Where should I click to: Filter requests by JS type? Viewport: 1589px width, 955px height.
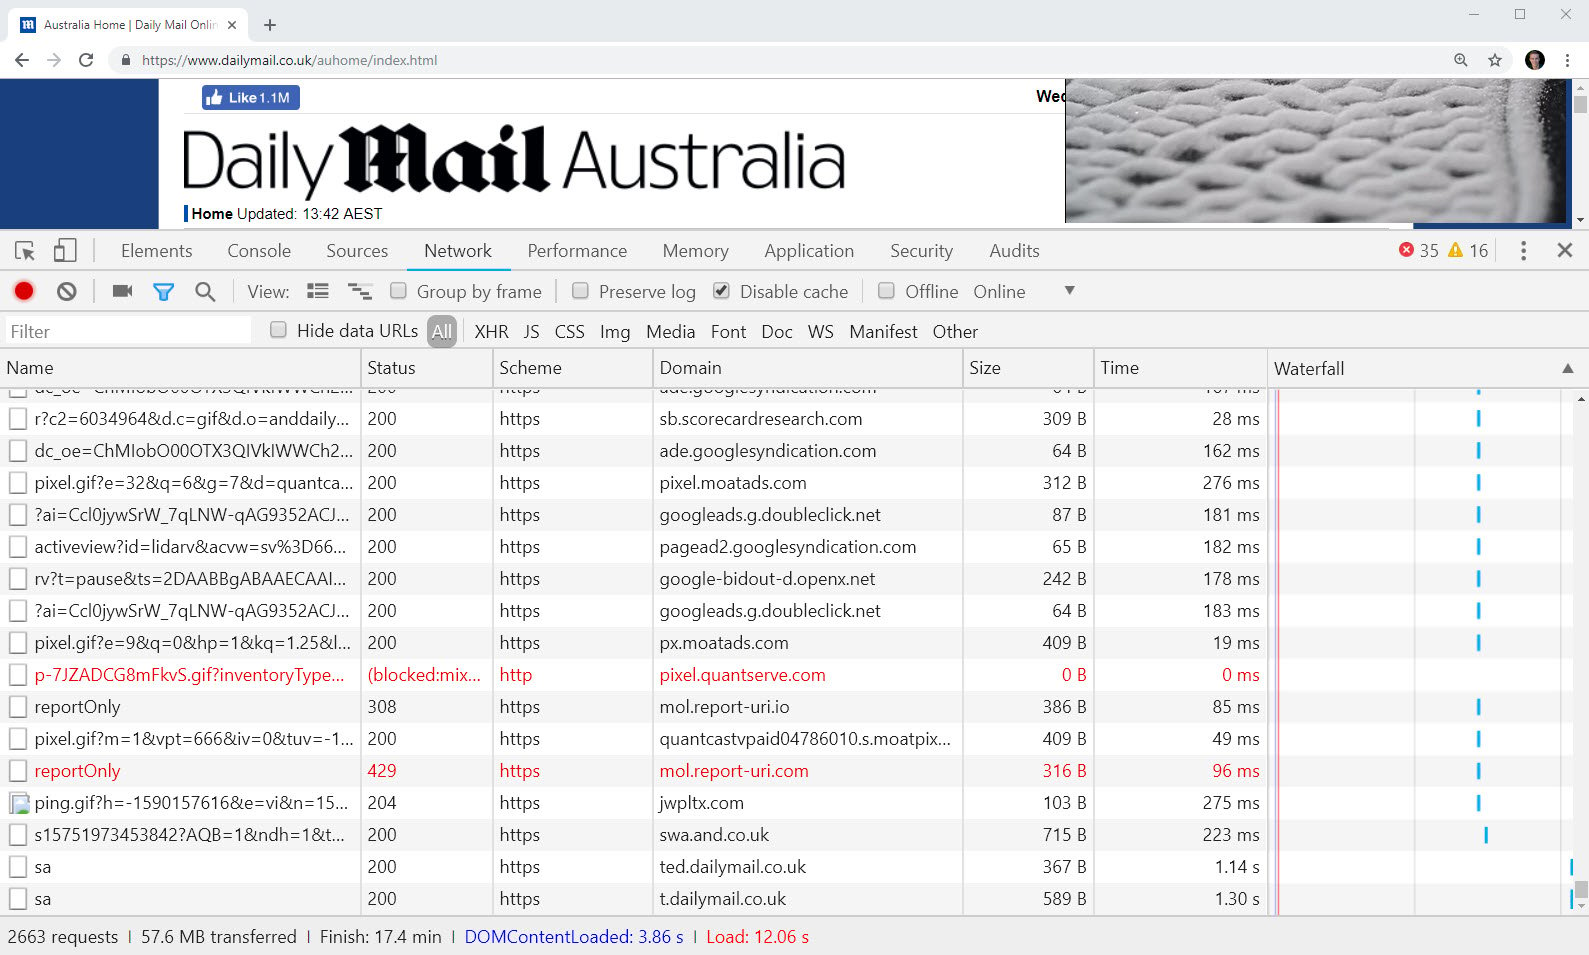tap(531, 332)
